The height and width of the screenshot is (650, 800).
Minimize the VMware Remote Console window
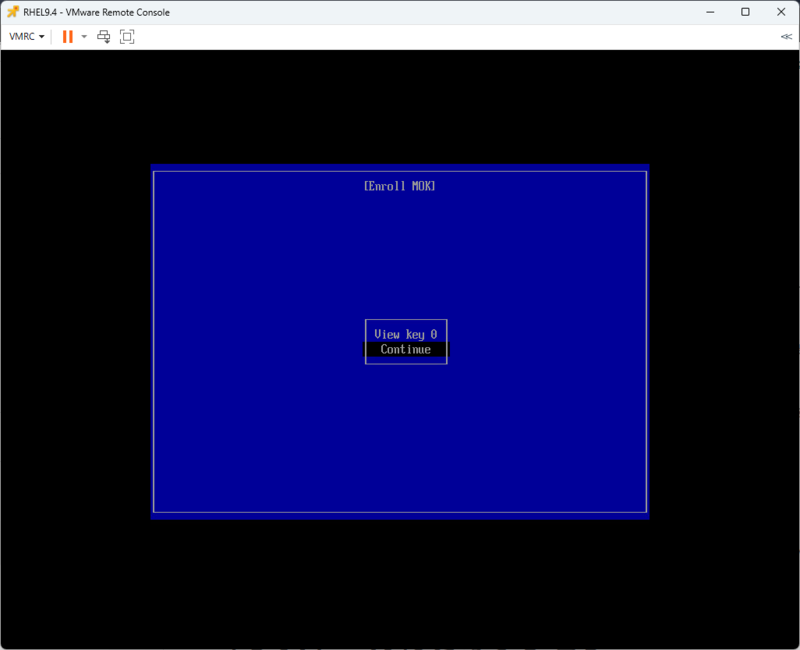(x=710, y=12)
